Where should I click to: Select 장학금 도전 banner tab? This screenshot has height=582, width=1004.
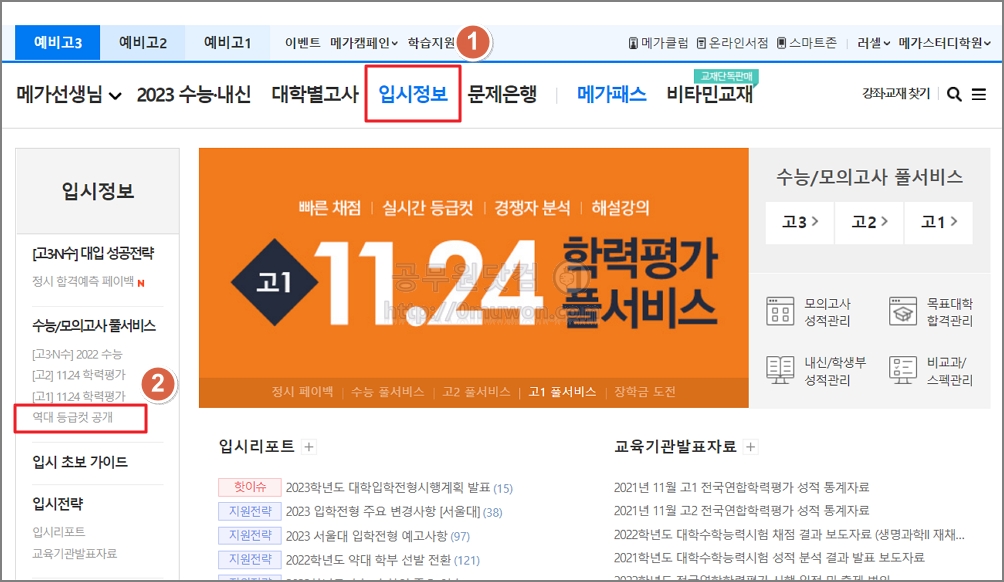tap(645, 392)
